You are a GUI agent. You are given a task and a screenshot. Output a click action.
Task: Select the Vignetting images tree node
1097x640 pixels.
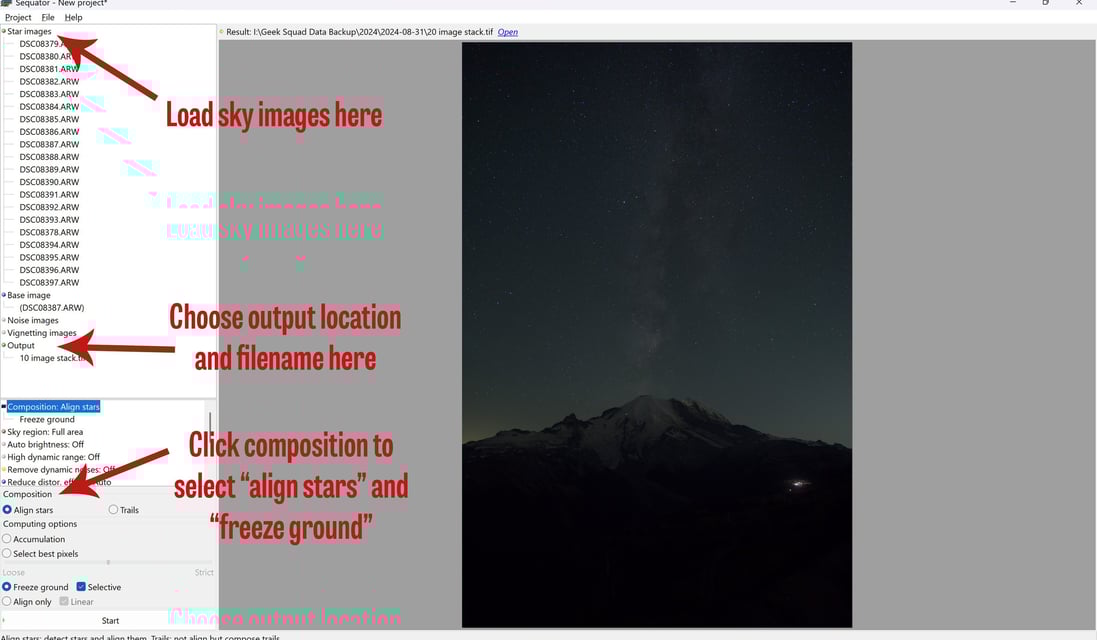coord(42,333)
